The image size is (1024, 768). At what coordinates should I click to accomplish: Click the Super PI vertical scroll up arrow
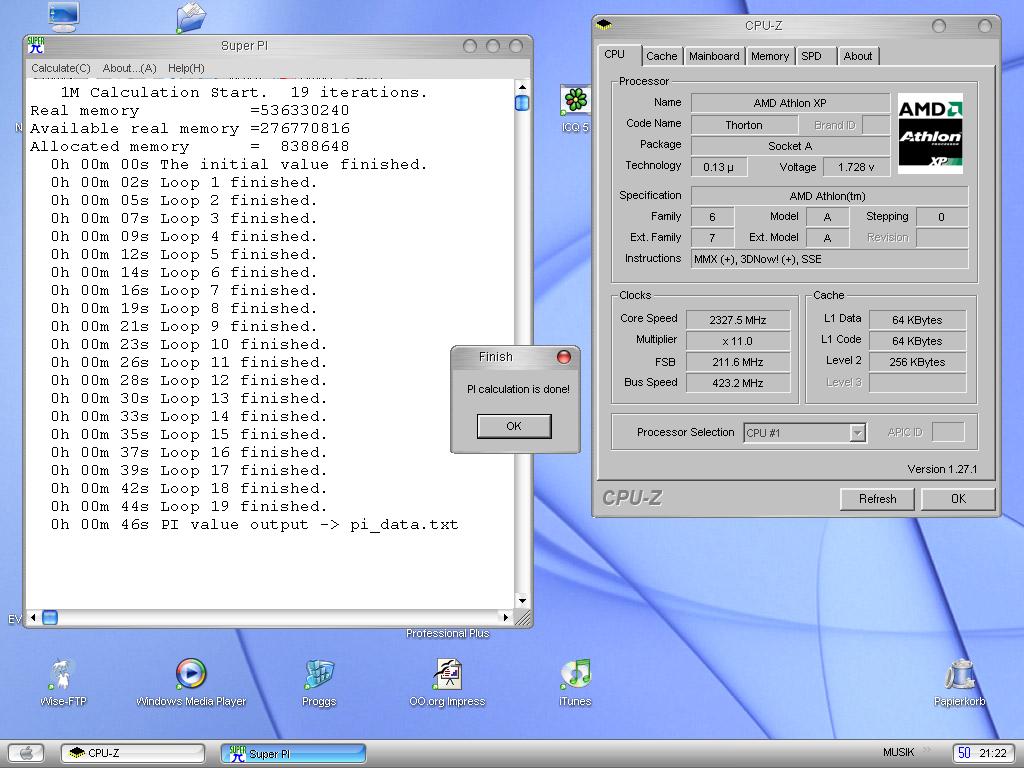[522, 86]
